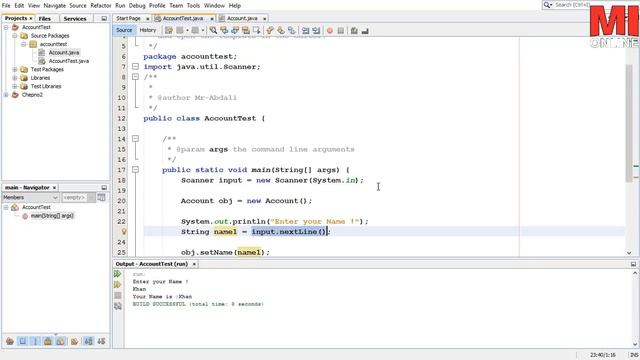This screenshot has width=640, height=360.
Task: Toggle Show Non-Public Members filter in Navigator
Action: click(48, 341)
